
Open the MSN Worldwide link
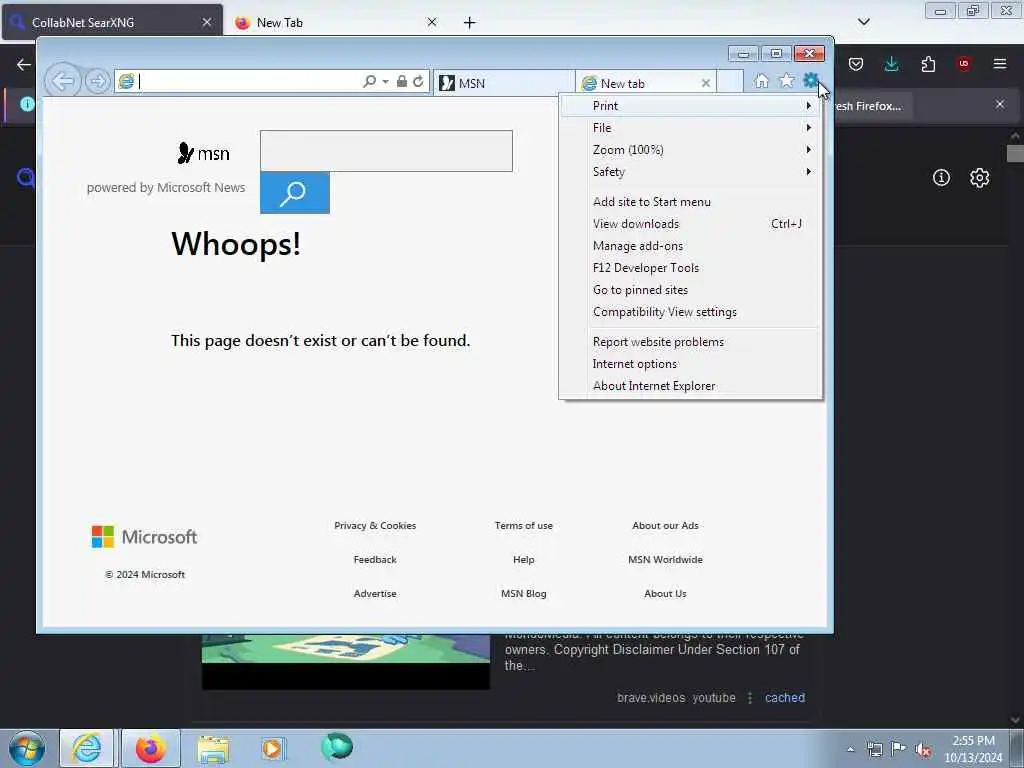[x=665, y=560]
